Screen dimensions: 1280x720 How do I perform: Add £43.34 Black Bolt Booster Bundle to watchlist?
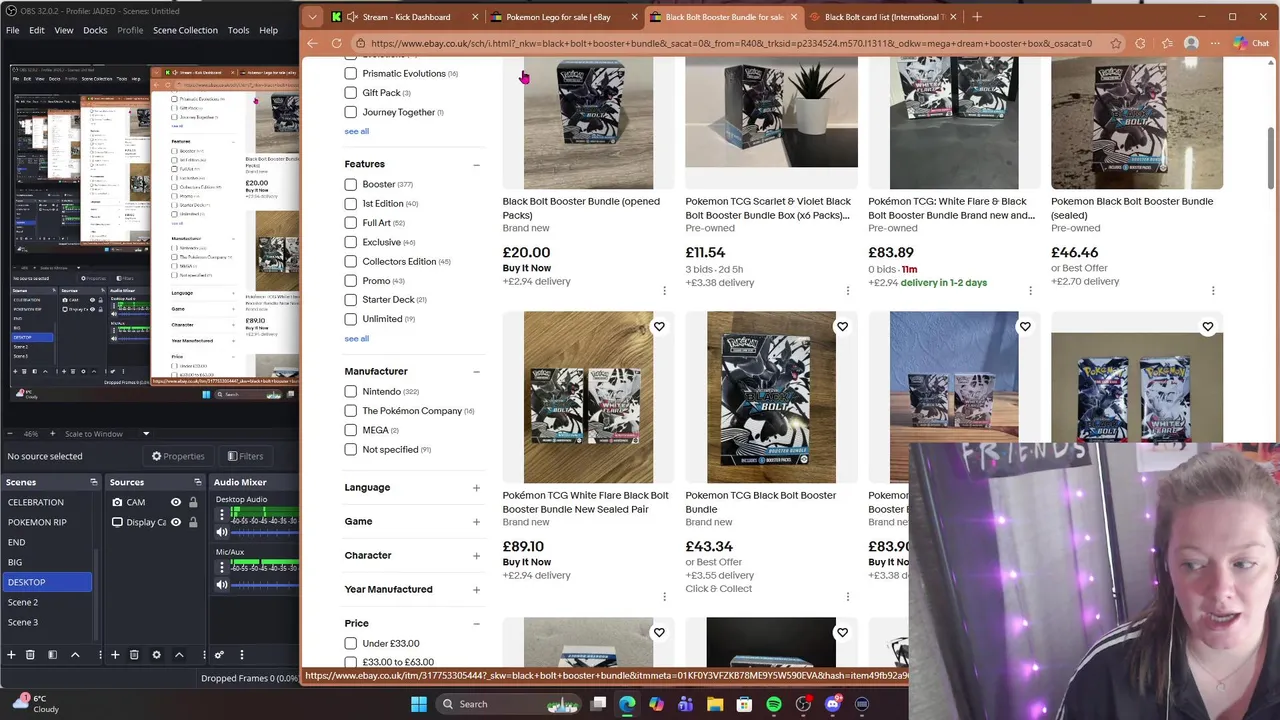[x=842, y=327]
